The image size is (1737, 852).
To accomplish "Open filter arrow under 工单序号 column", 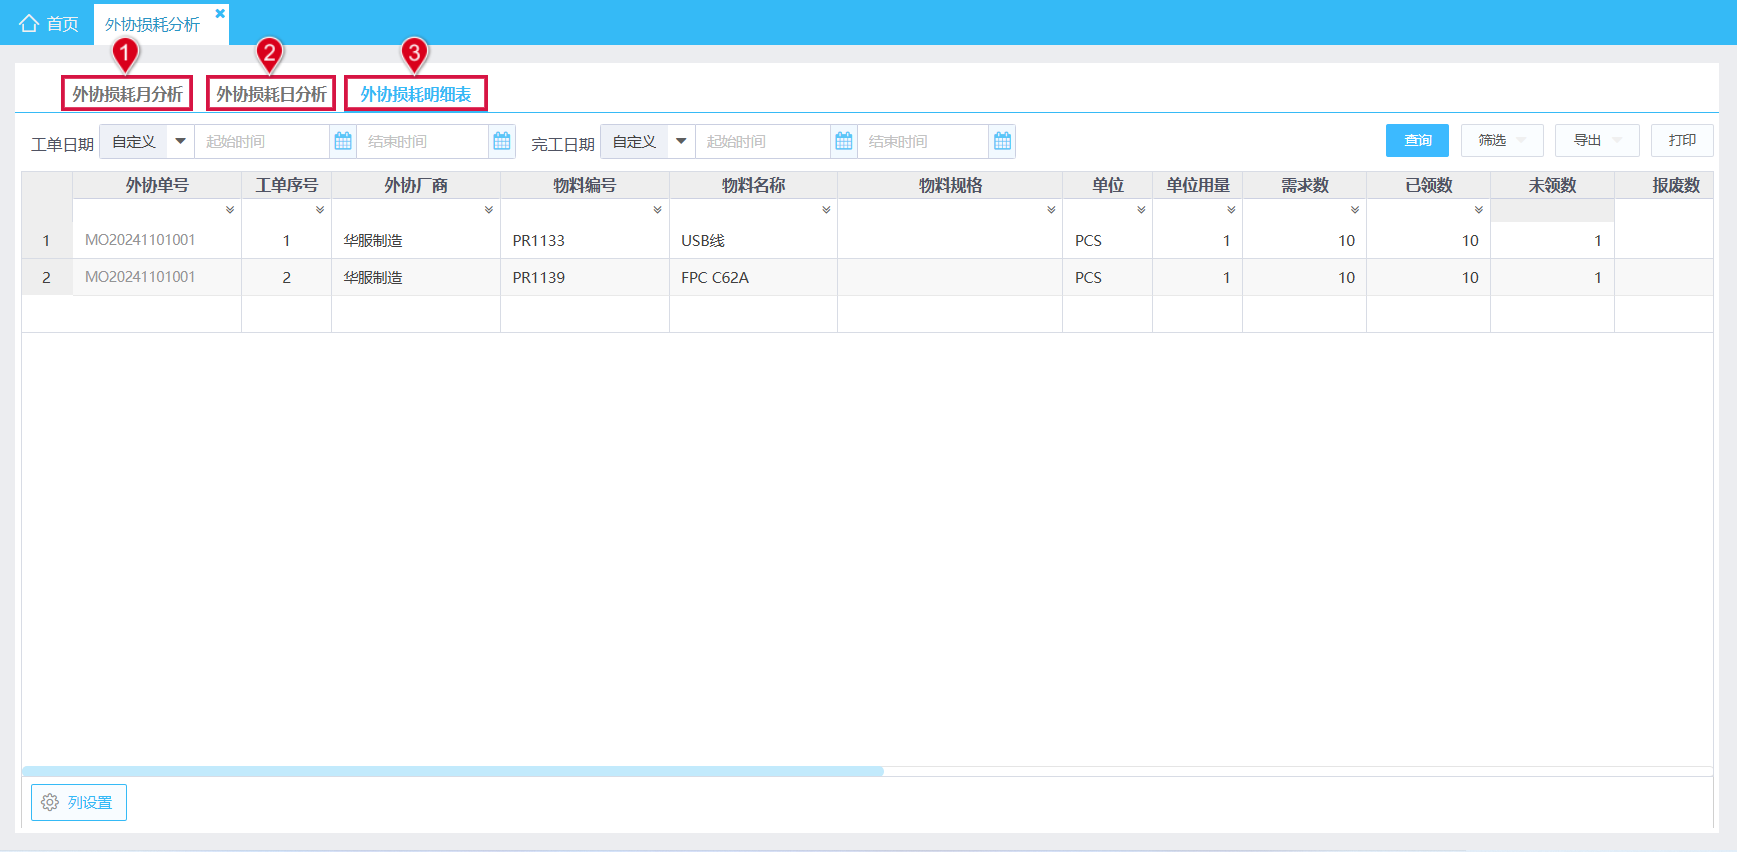I will point(320,210).
